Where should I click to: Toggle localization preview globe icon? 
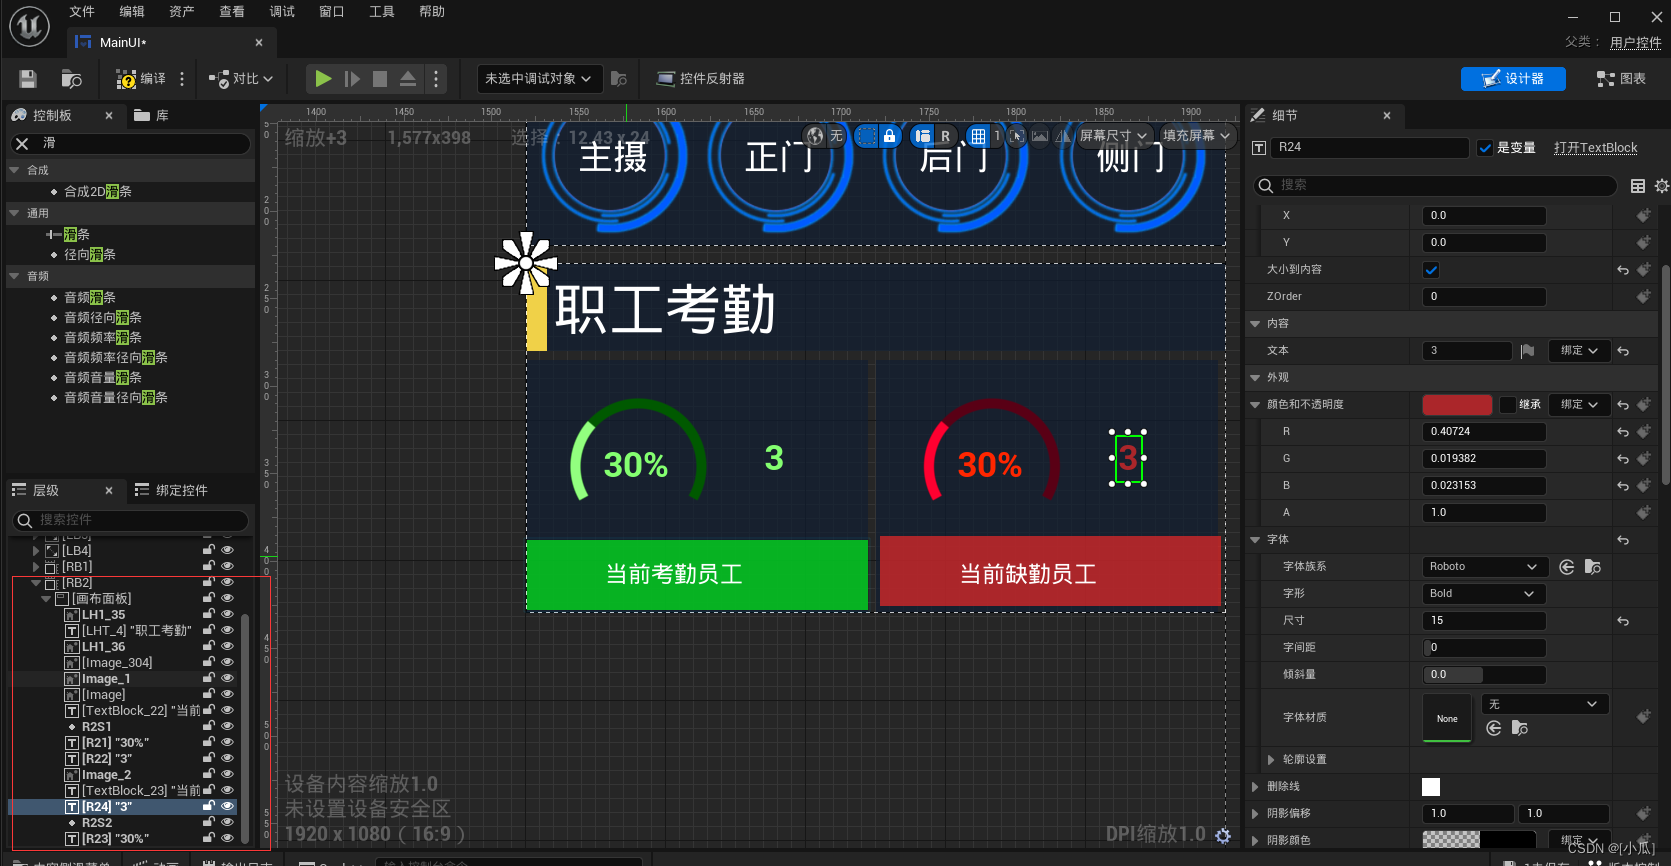click(x=816, y=136)
